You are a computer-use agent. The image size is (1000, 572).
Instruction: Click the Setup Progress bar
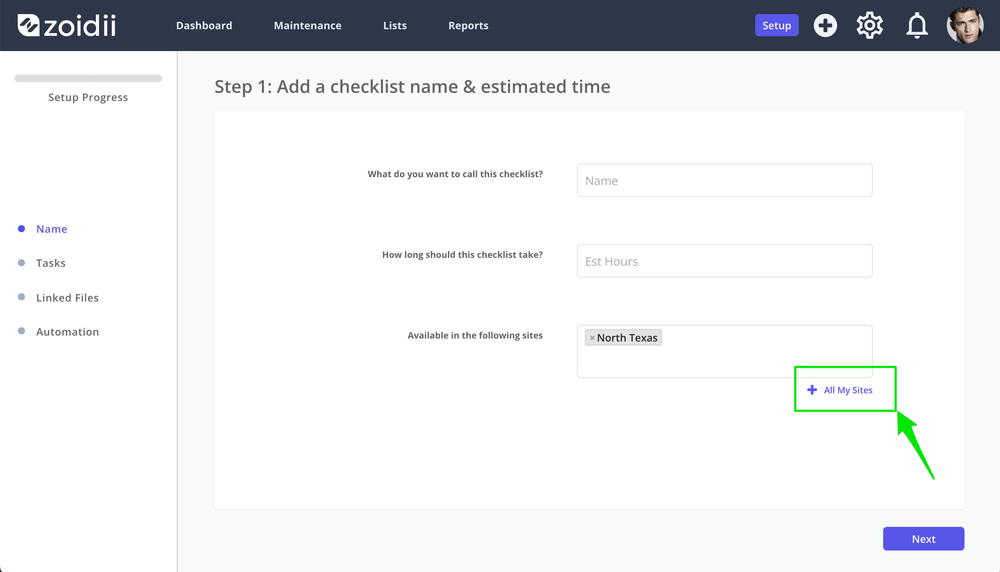coord(88,78)
